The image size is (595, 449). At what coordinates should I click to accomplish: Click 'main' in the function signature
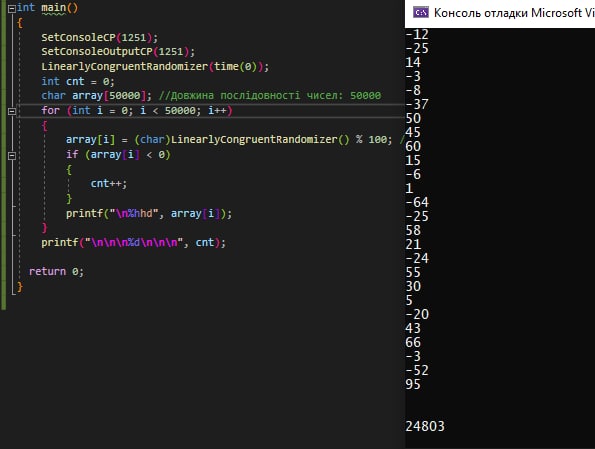point(53,8)
